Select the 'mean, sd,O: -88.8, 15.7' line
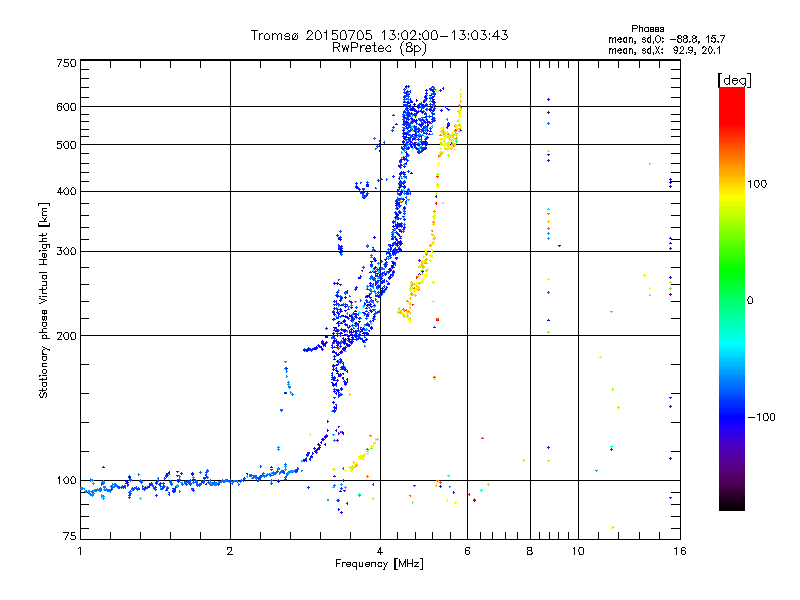The width and height of the screenshot is (800, 600). point(666,39)
